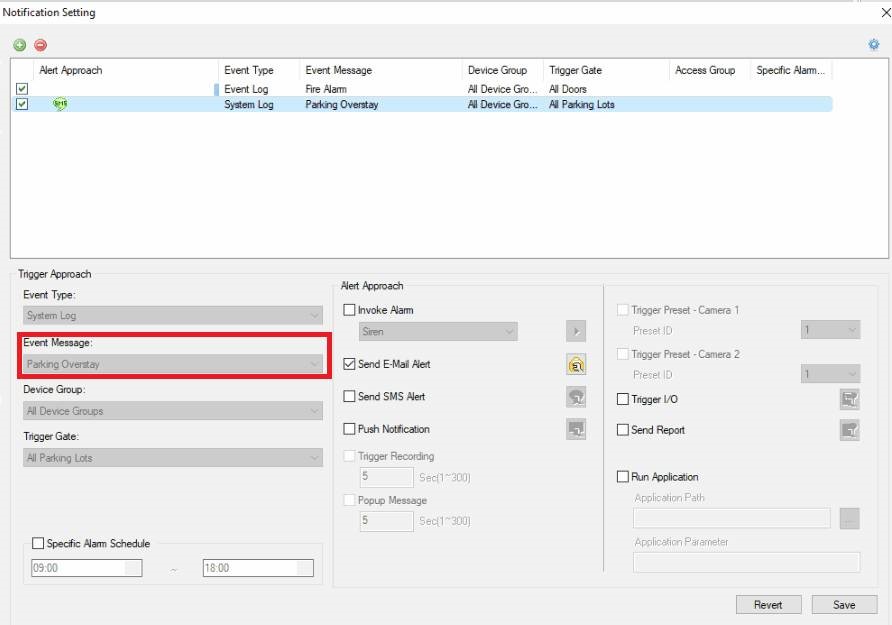The width and height of the screenshot is (892, 625).
Task: Open the Siren alarm sound dropdown
Action: 439,332
